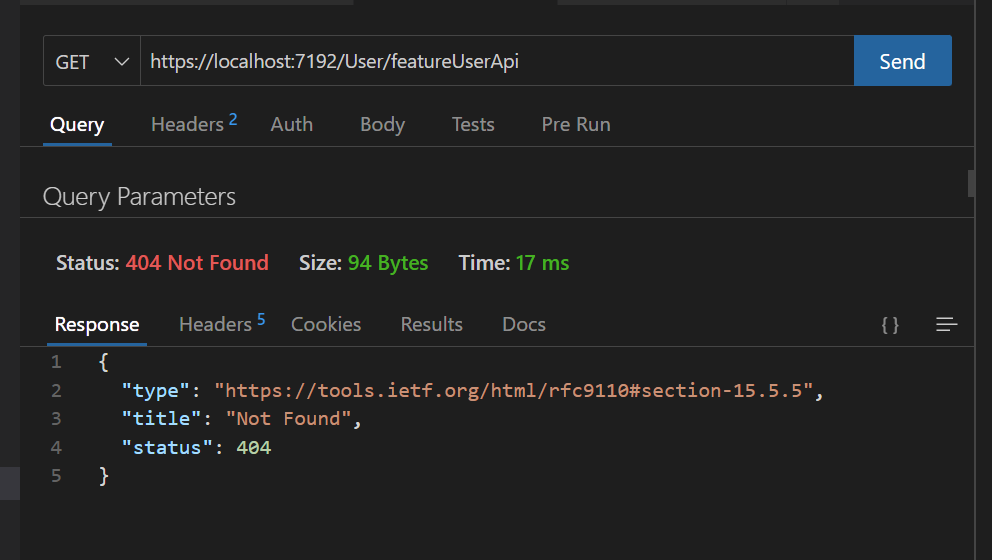Open the response options lines menu icon
This screenshot has height=560, width=992.
pyautogui.click(x=946, y=325)
